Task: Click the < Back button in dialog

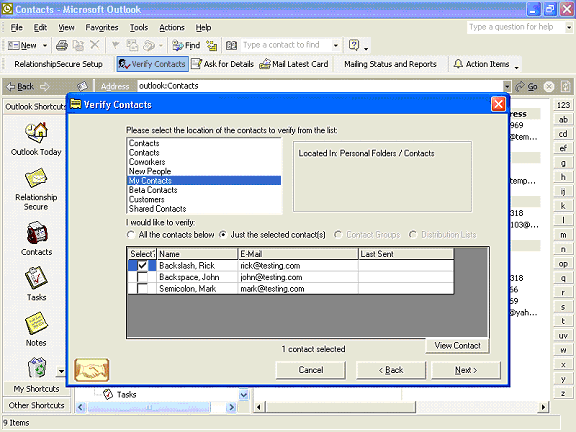Action: click(391, 370)
